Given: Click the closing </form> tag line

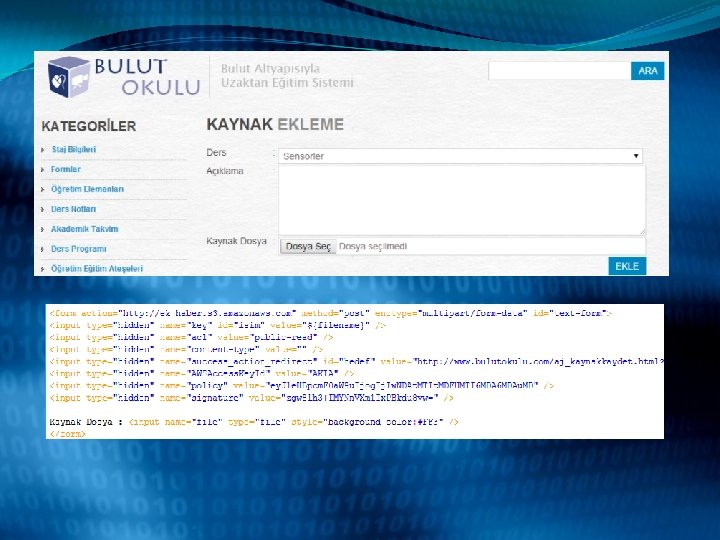Looking at the screenshot, I should click(68, 433).
